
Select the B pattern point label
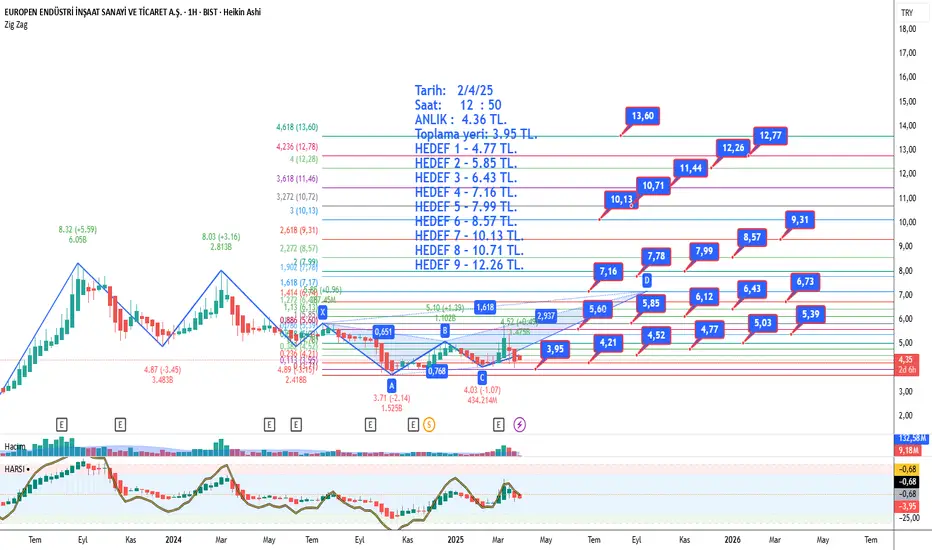pos(445,331)
